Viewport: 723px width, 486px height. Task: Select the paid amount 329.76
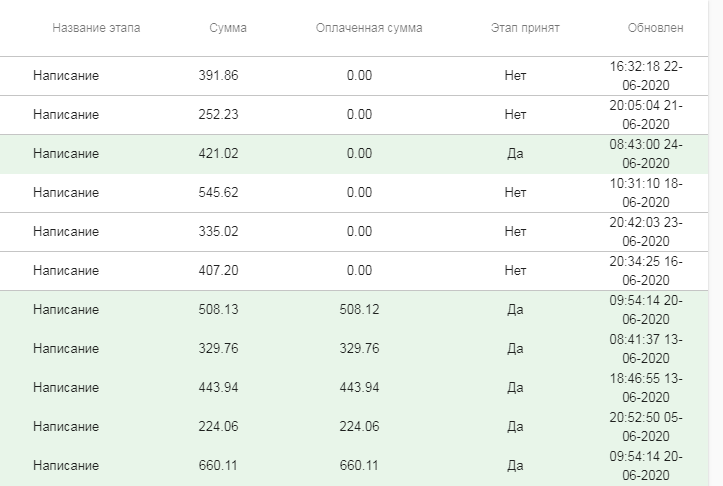[359, 348]
